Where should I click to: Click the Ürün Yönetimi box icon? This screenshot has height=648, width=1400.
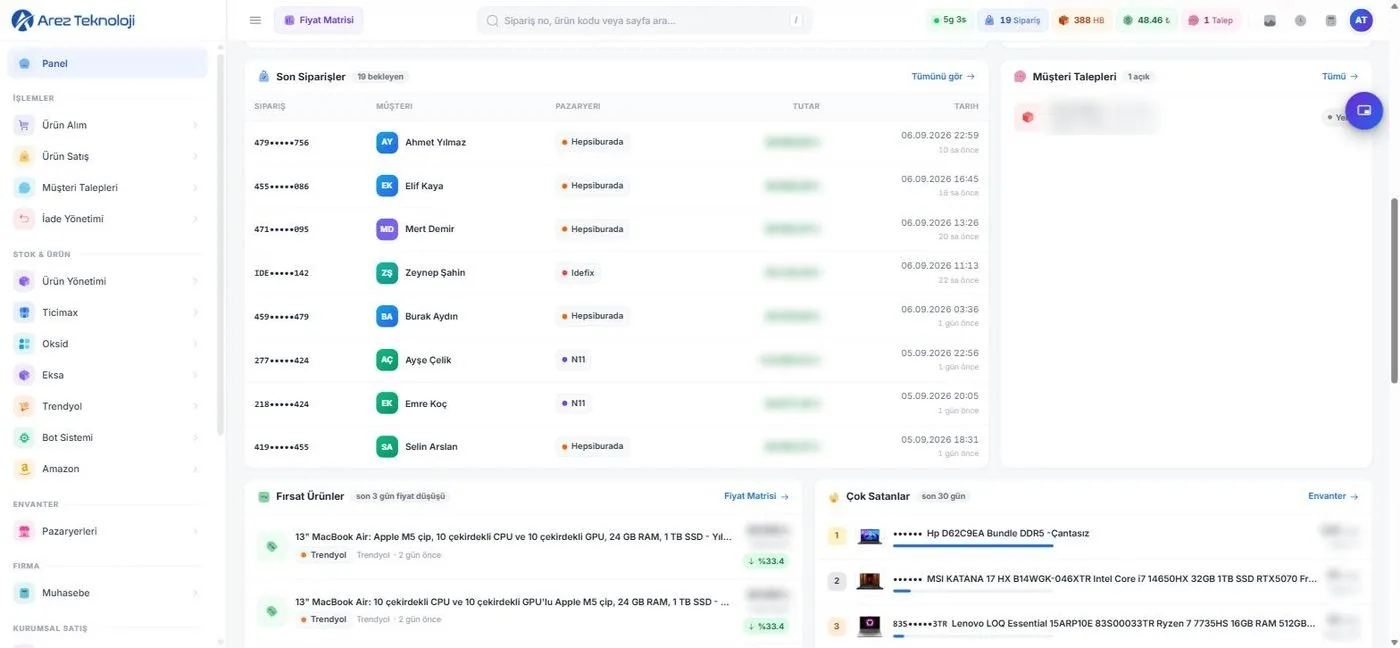(x=24, y=281)
